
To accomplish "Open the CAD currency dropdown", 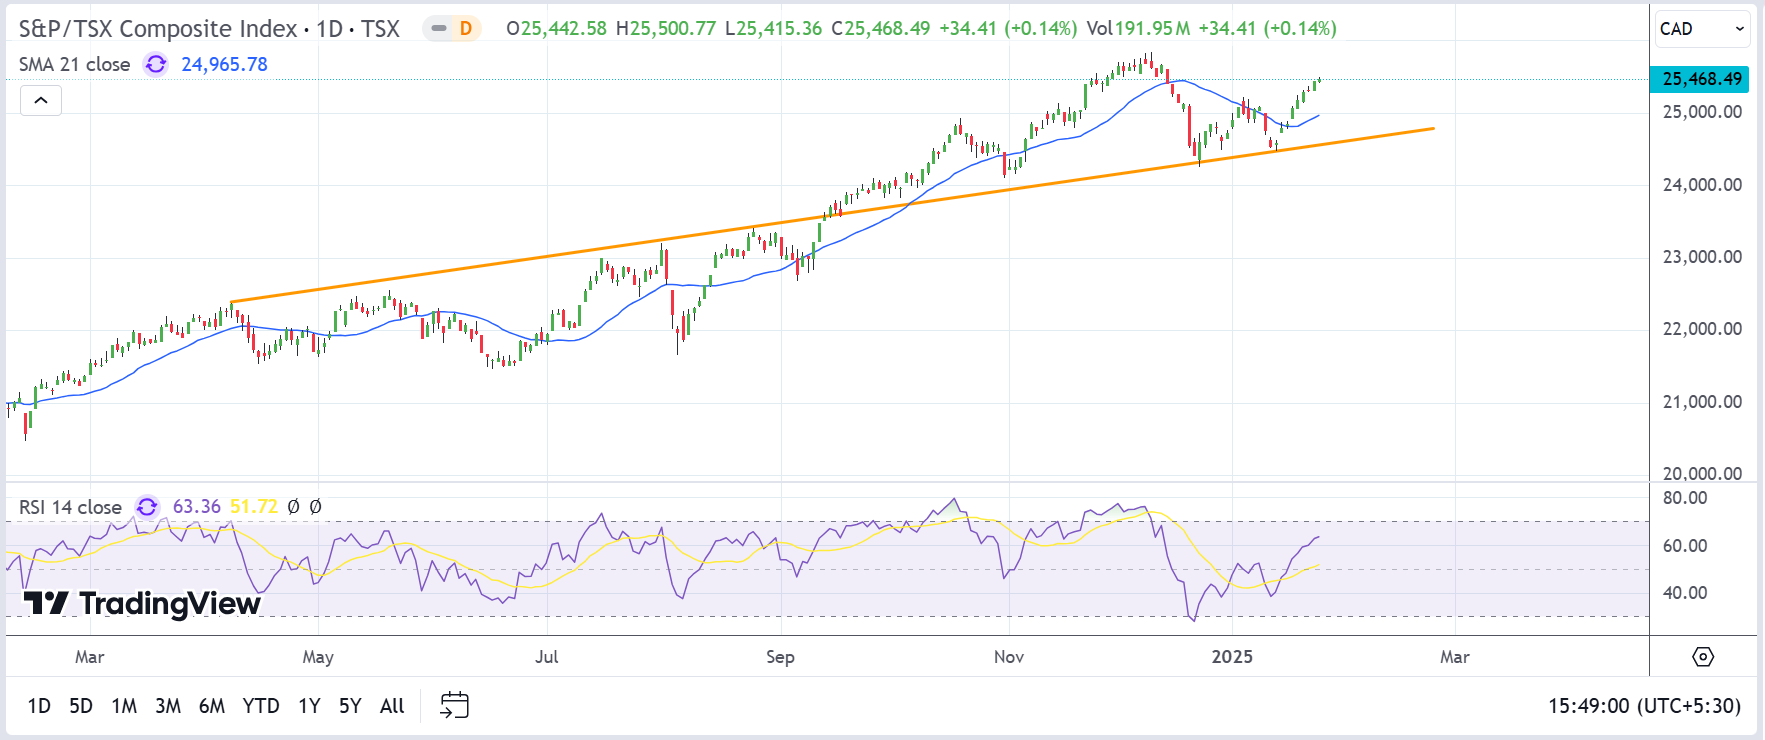I will pyautogui.click(x=1703, y=29).
